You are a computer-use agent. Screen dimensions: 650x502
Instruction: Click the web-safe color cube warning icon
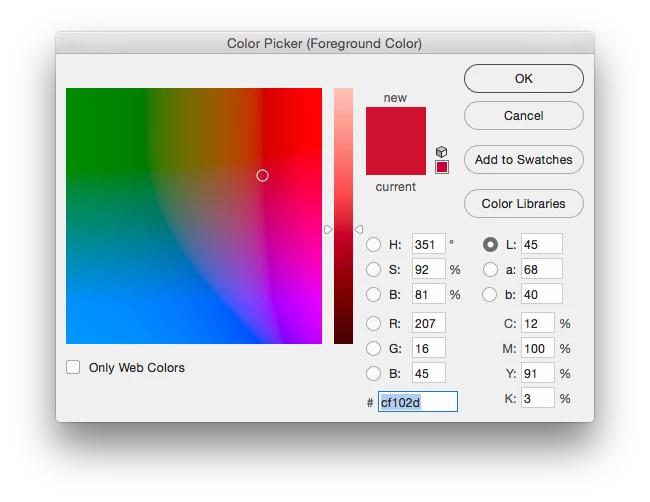click(x=441, y=152)
